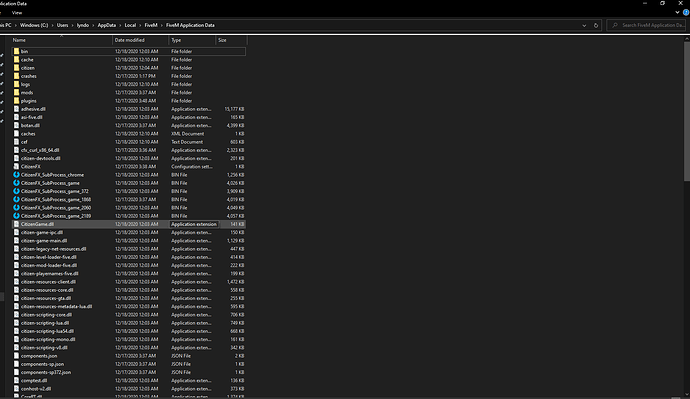Click the adhesive.dll file icon
690x399 pixels.
tap(16, 109)
